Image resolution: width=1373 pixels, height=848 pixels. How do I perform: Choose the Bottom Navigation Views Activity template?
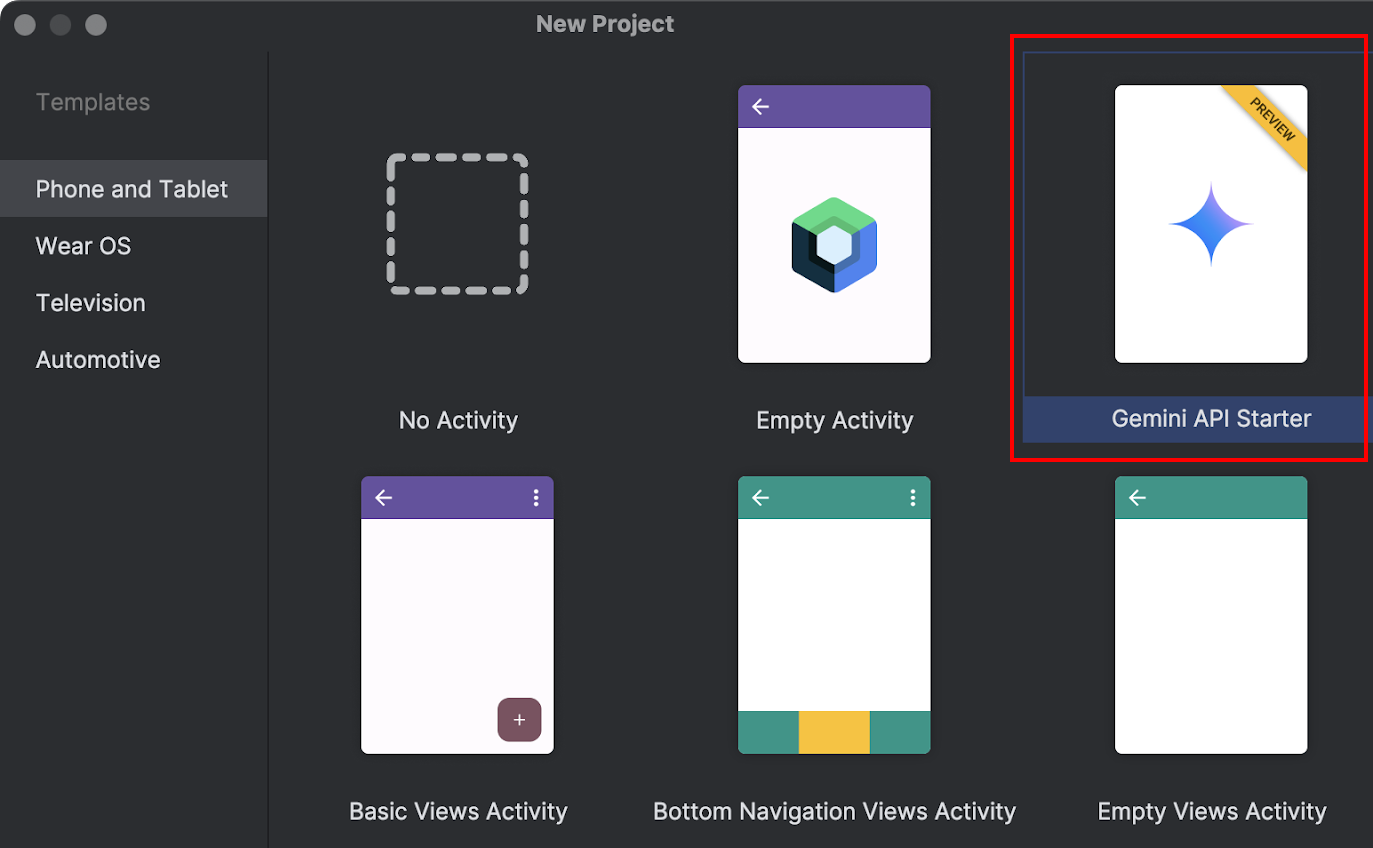pos(834,615)
